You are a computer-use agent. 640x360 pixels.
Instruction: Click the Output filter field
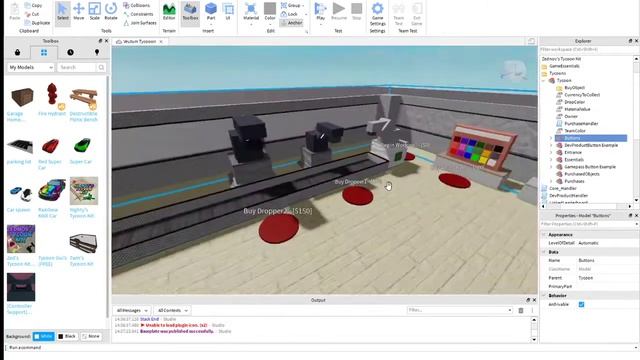[x=460, y=310]
